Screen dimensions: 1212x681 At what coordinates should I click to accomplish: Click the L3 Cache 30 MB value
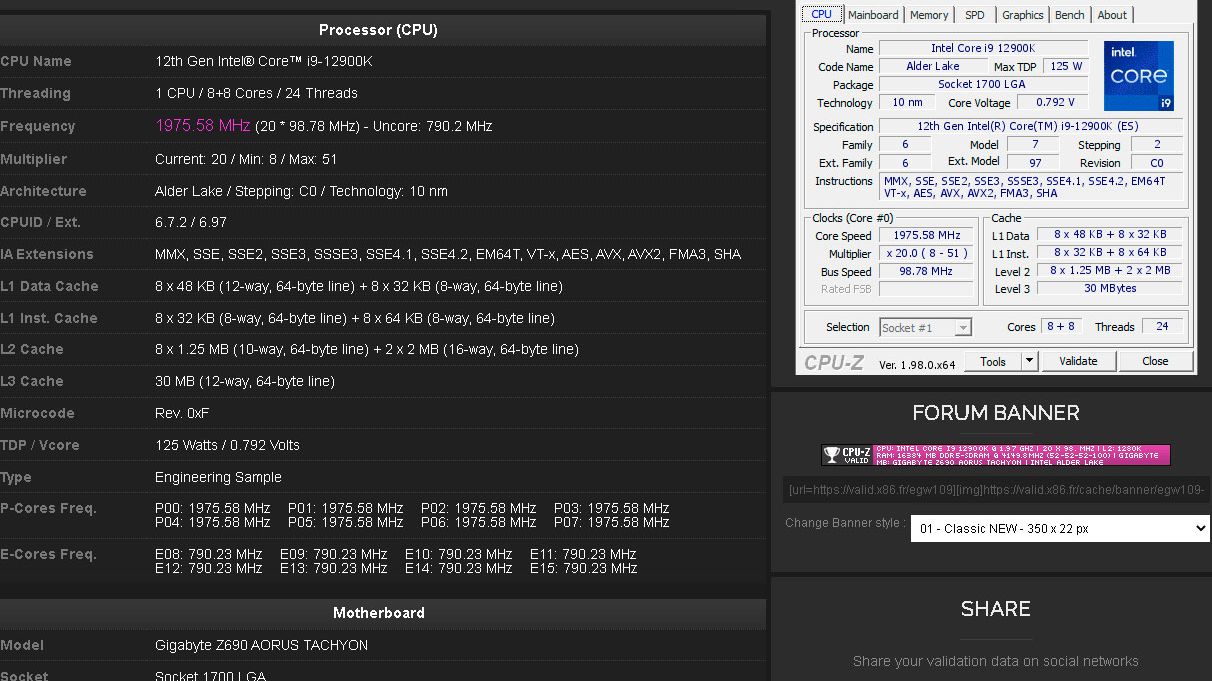pyautogui.click(x=245, y=381)
